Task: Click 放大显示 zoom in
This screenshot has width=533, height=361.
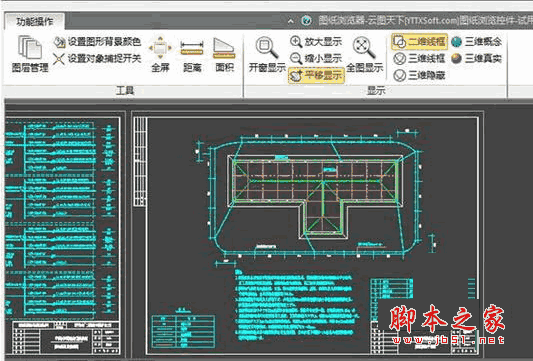Action: point(316,41)
